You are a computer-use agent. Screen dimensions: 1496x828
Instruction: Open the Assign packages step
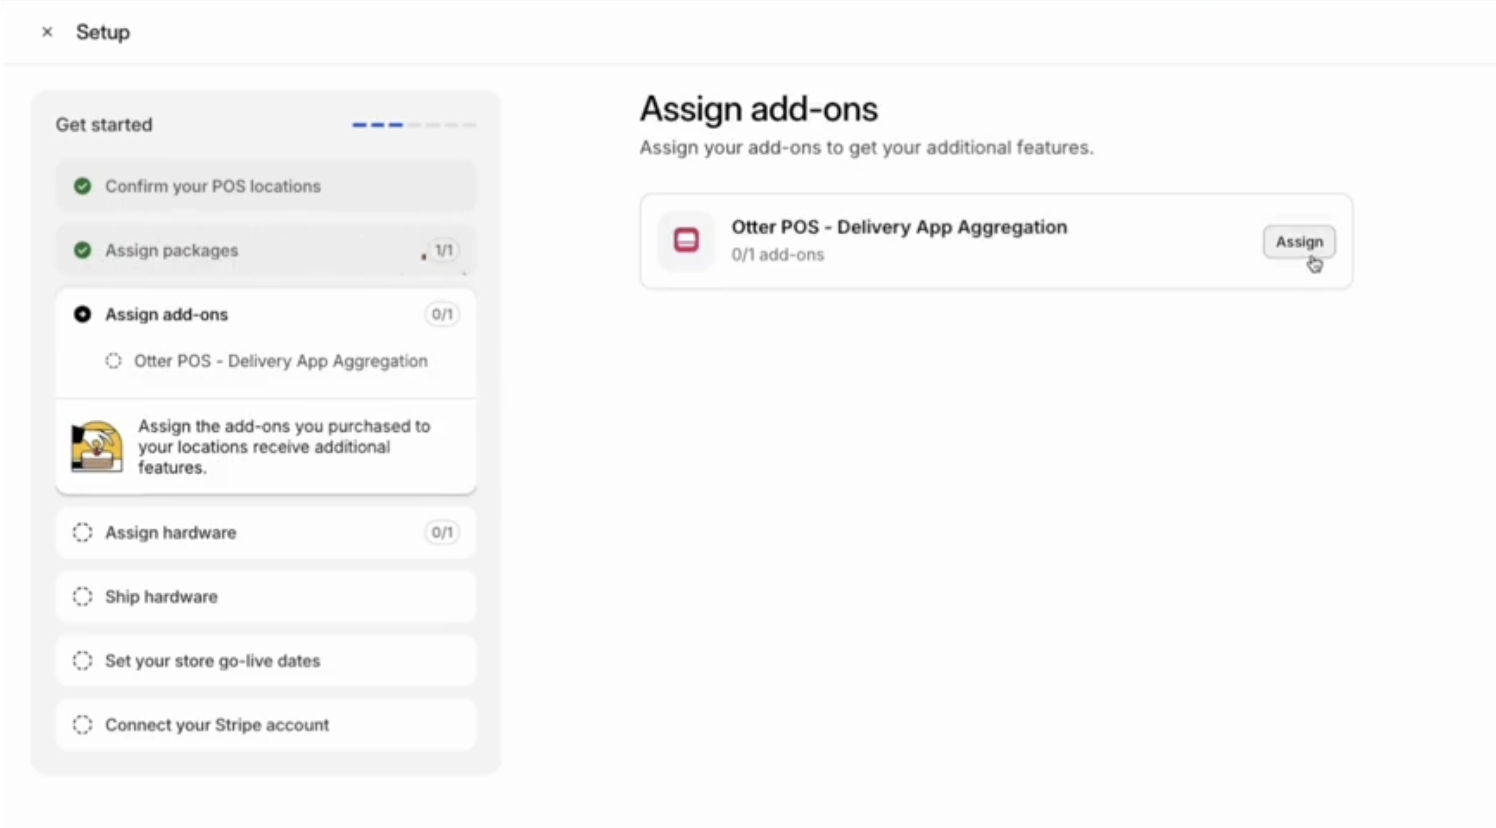click(x=266, y=250)
